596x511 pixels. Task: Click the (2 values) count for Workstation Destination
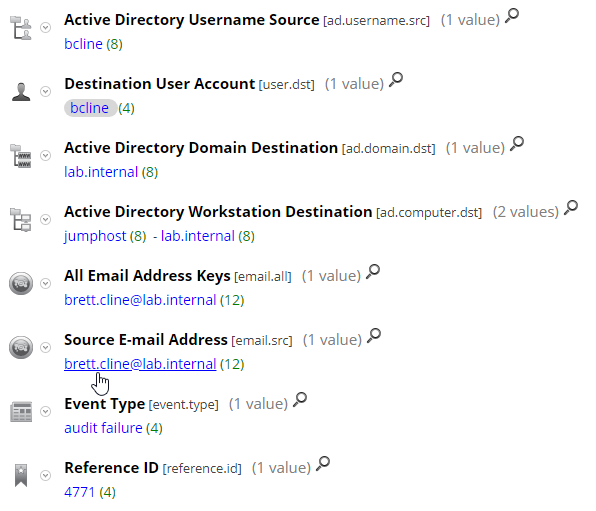click(526, 212)
